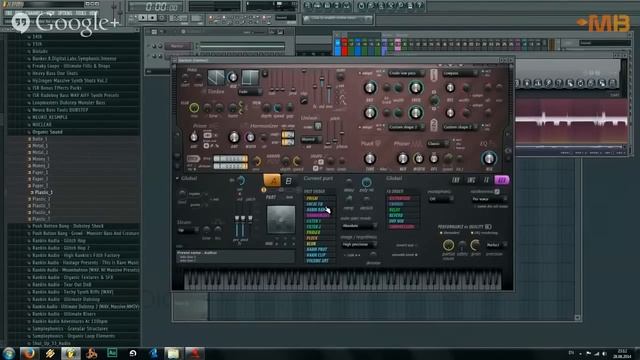Click the part image thumbnail
640x360 pixels.
tap(281, 220)
